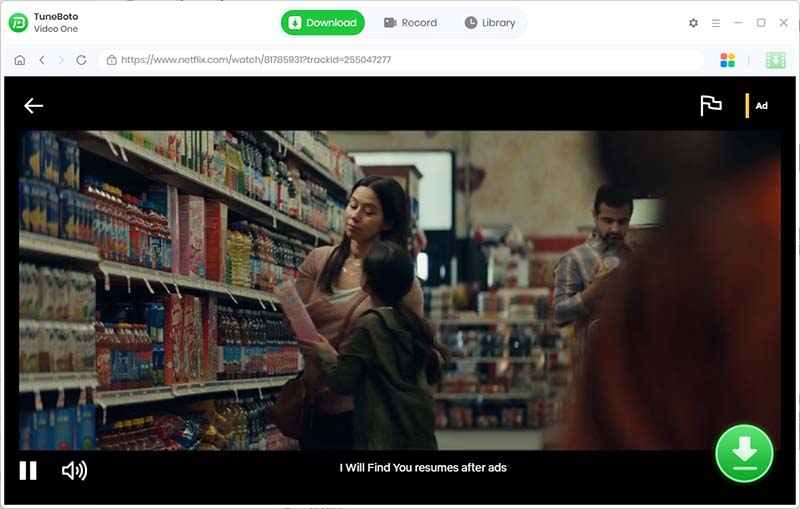The width and height of the screenshot is (800, 509).
Task: Focus the Netflix URL address field
Action: [401, 60]
